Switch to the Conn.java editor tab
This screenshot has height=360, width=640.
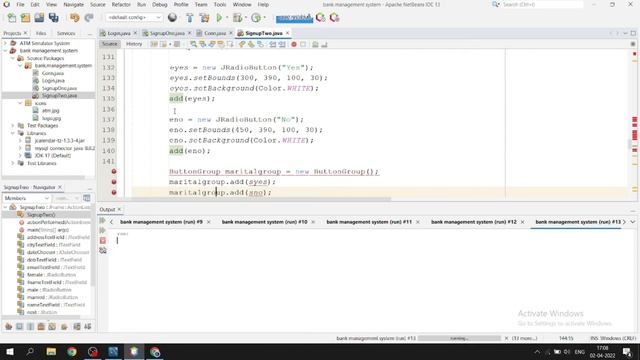(215, 33)
